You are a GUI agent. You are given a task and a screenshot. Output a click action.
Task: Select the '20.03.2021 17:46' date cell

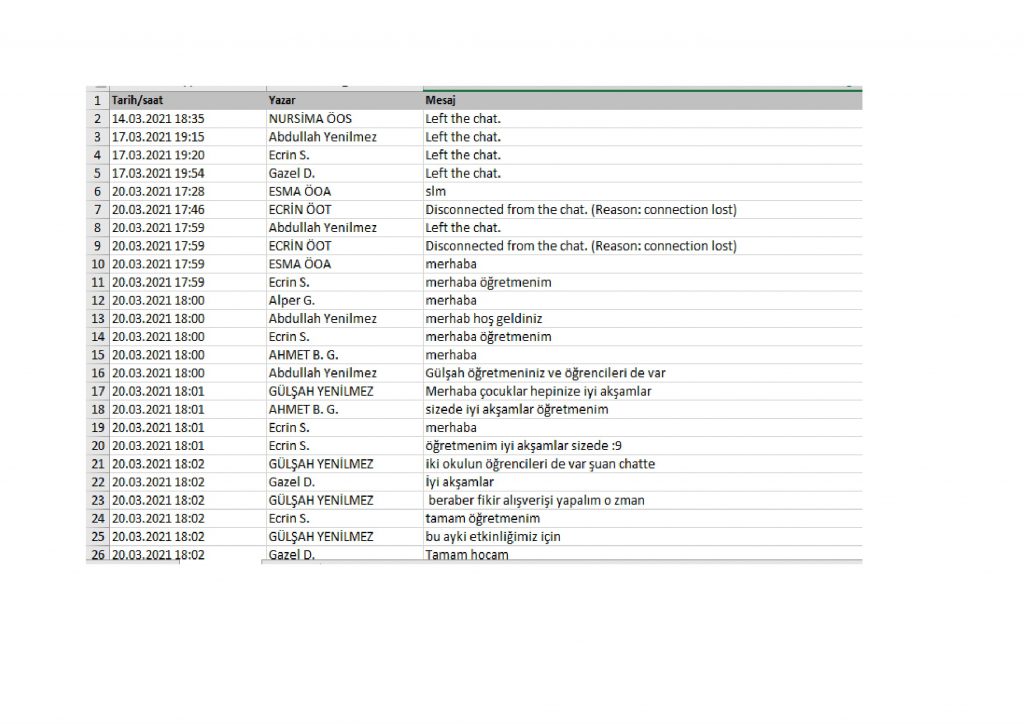(x=158, y=210)
